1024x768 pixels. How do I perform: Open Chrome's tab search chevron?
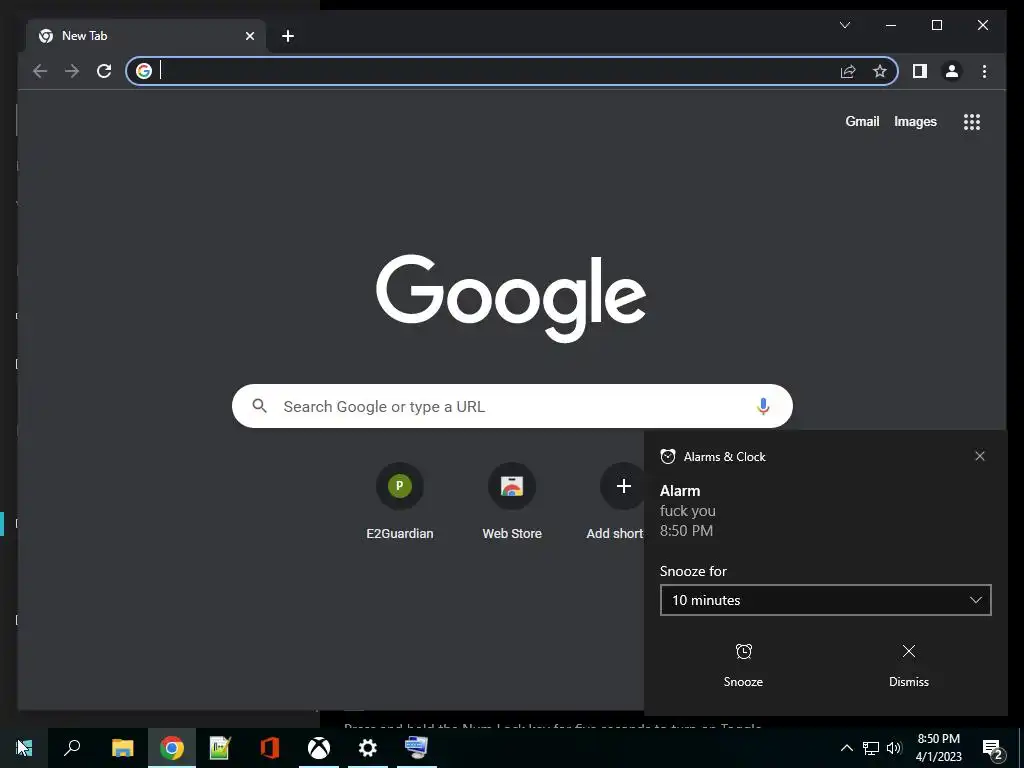[845, 25]
